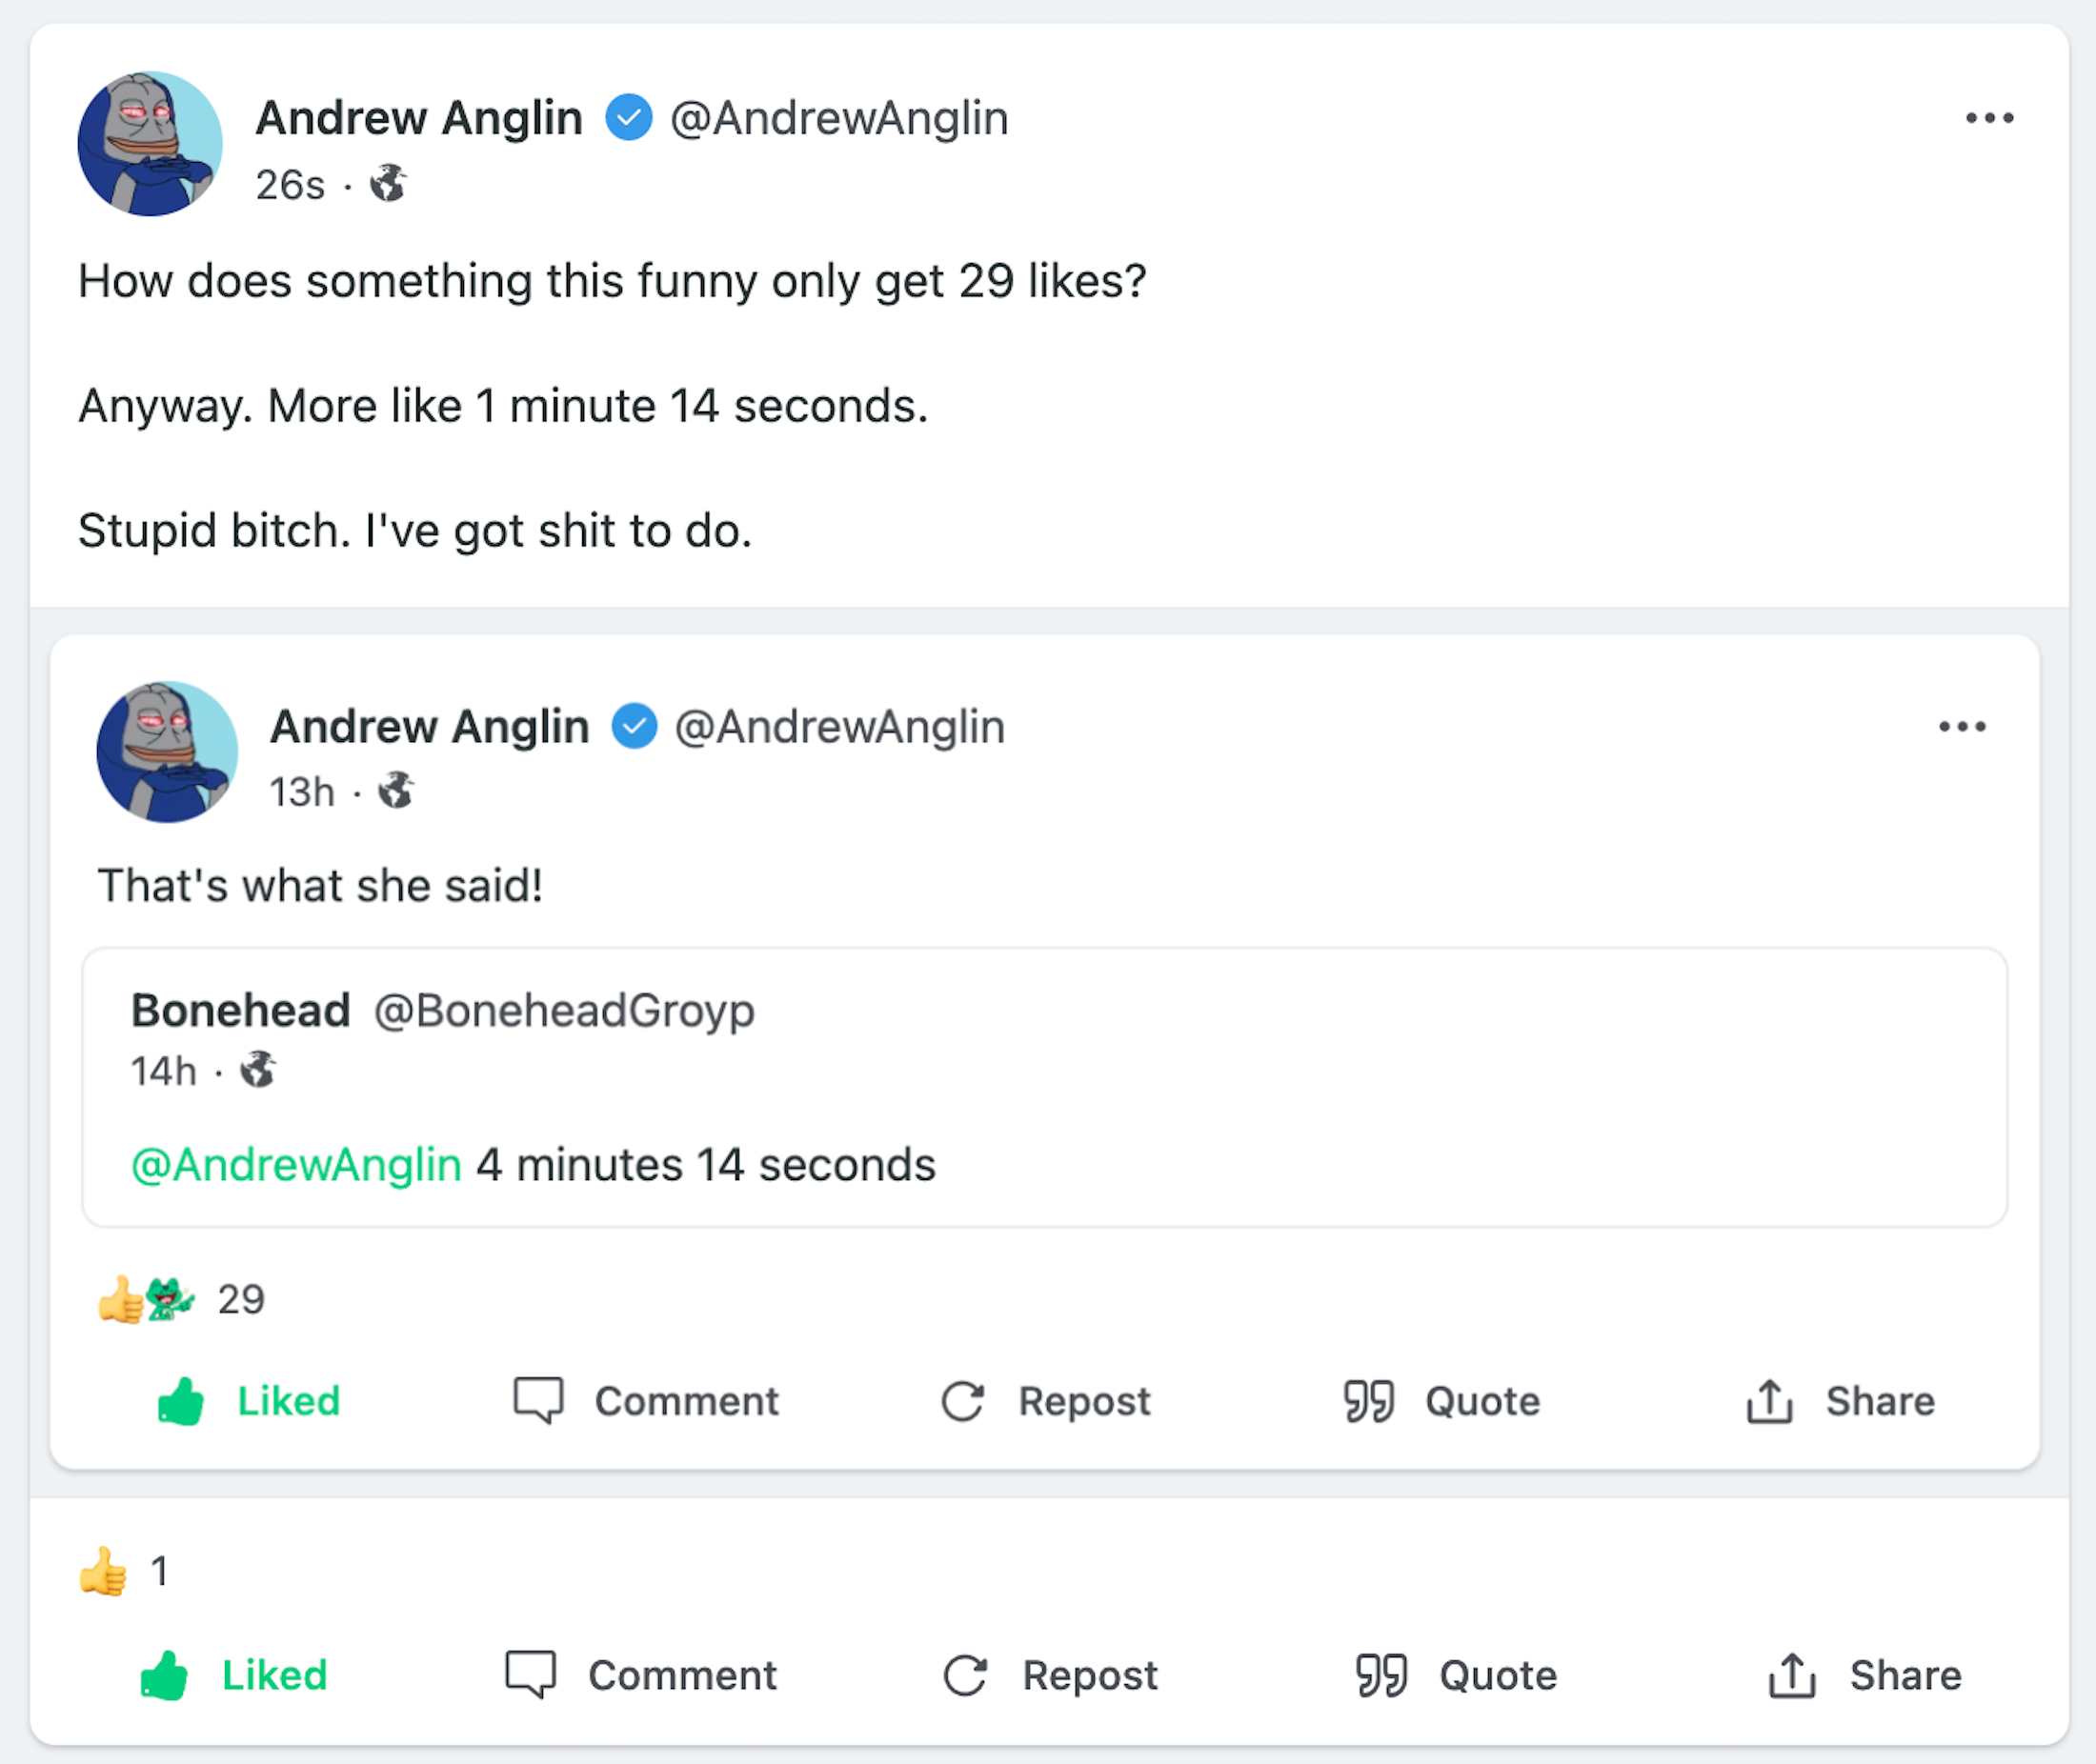Click the verified badge on the top post

pos(629,118)
